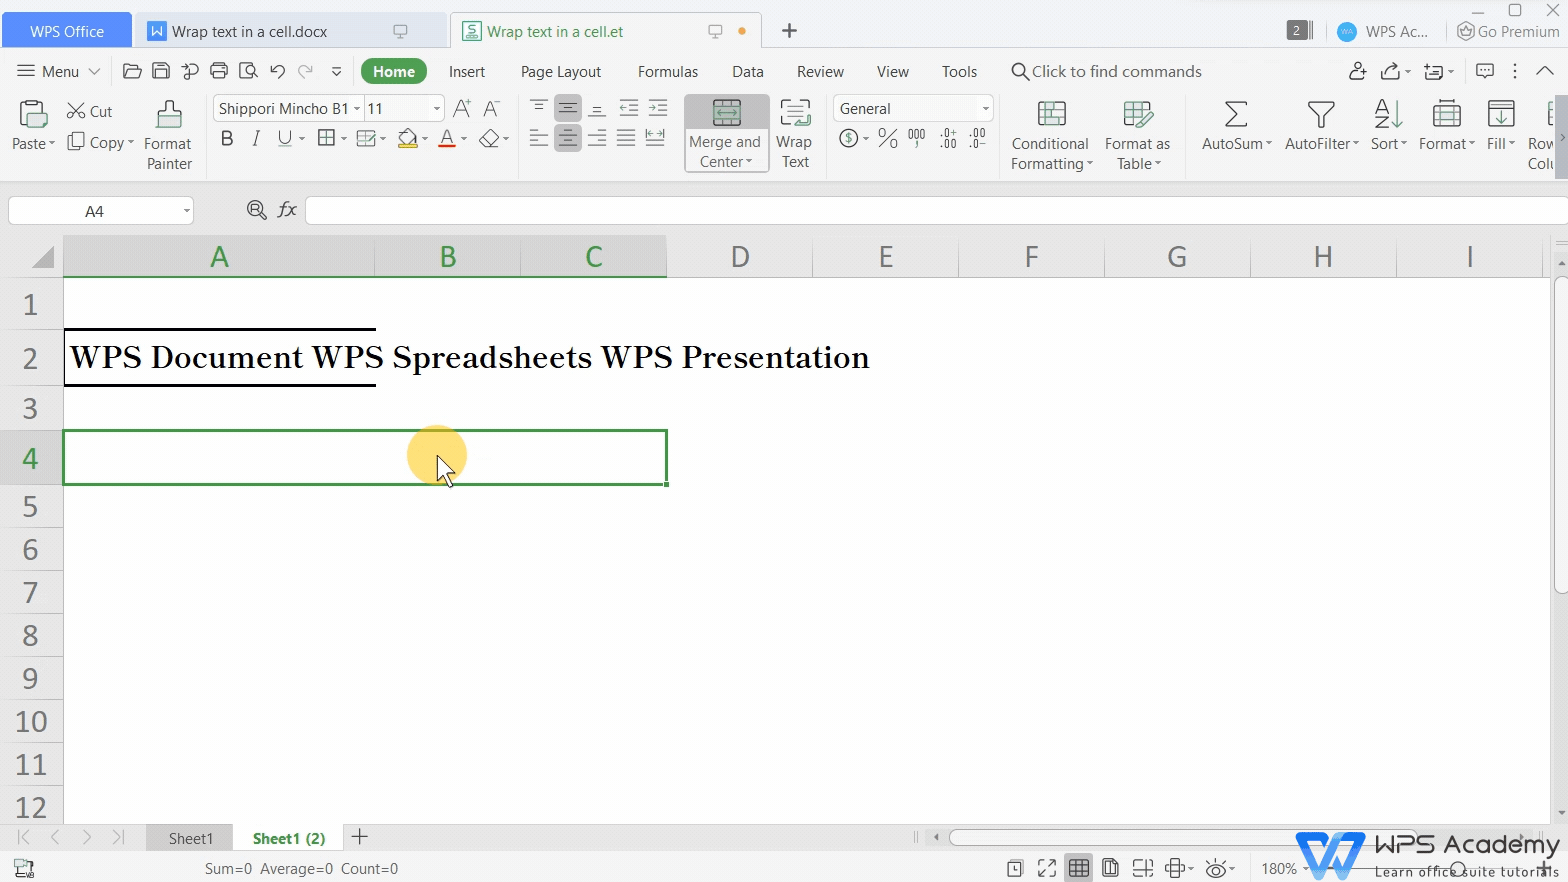Decrease indent in the cell
Image resolution: width=1568 pixels, height=882 pixels.
pyautogui.click(x=628, y=107)
